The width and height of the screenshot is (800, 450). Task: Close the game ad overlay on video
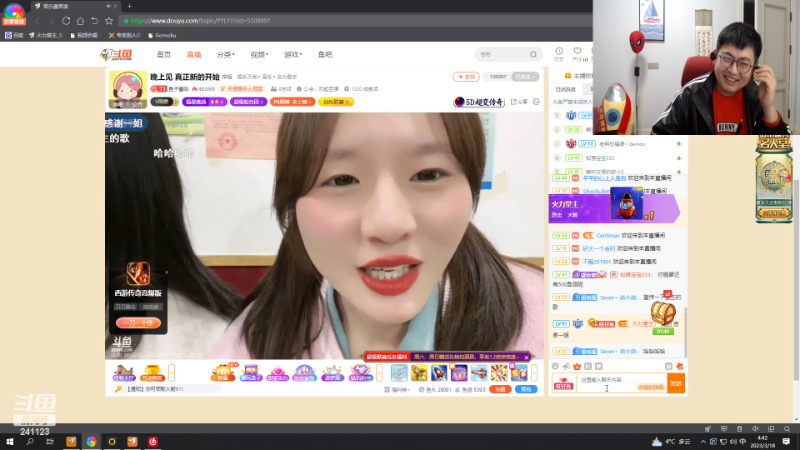coord(166,272)
